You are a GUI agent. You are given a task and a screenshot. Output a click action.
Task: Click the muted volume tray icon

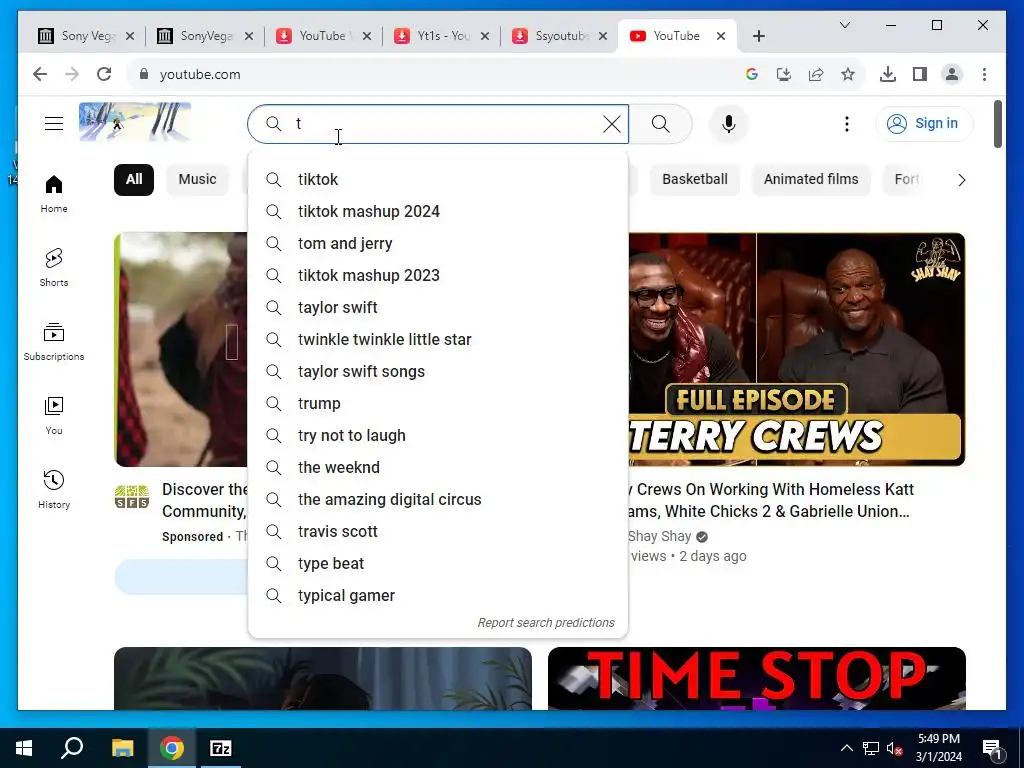click(894, 748)
